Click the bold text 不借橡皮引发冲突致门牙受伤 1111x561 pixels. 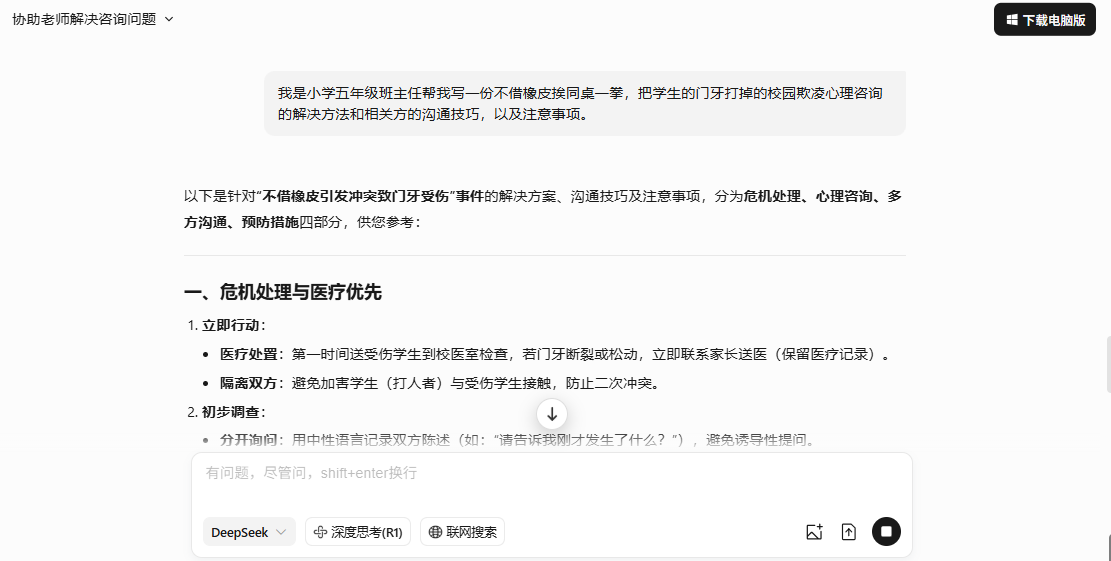pos(356,196)
